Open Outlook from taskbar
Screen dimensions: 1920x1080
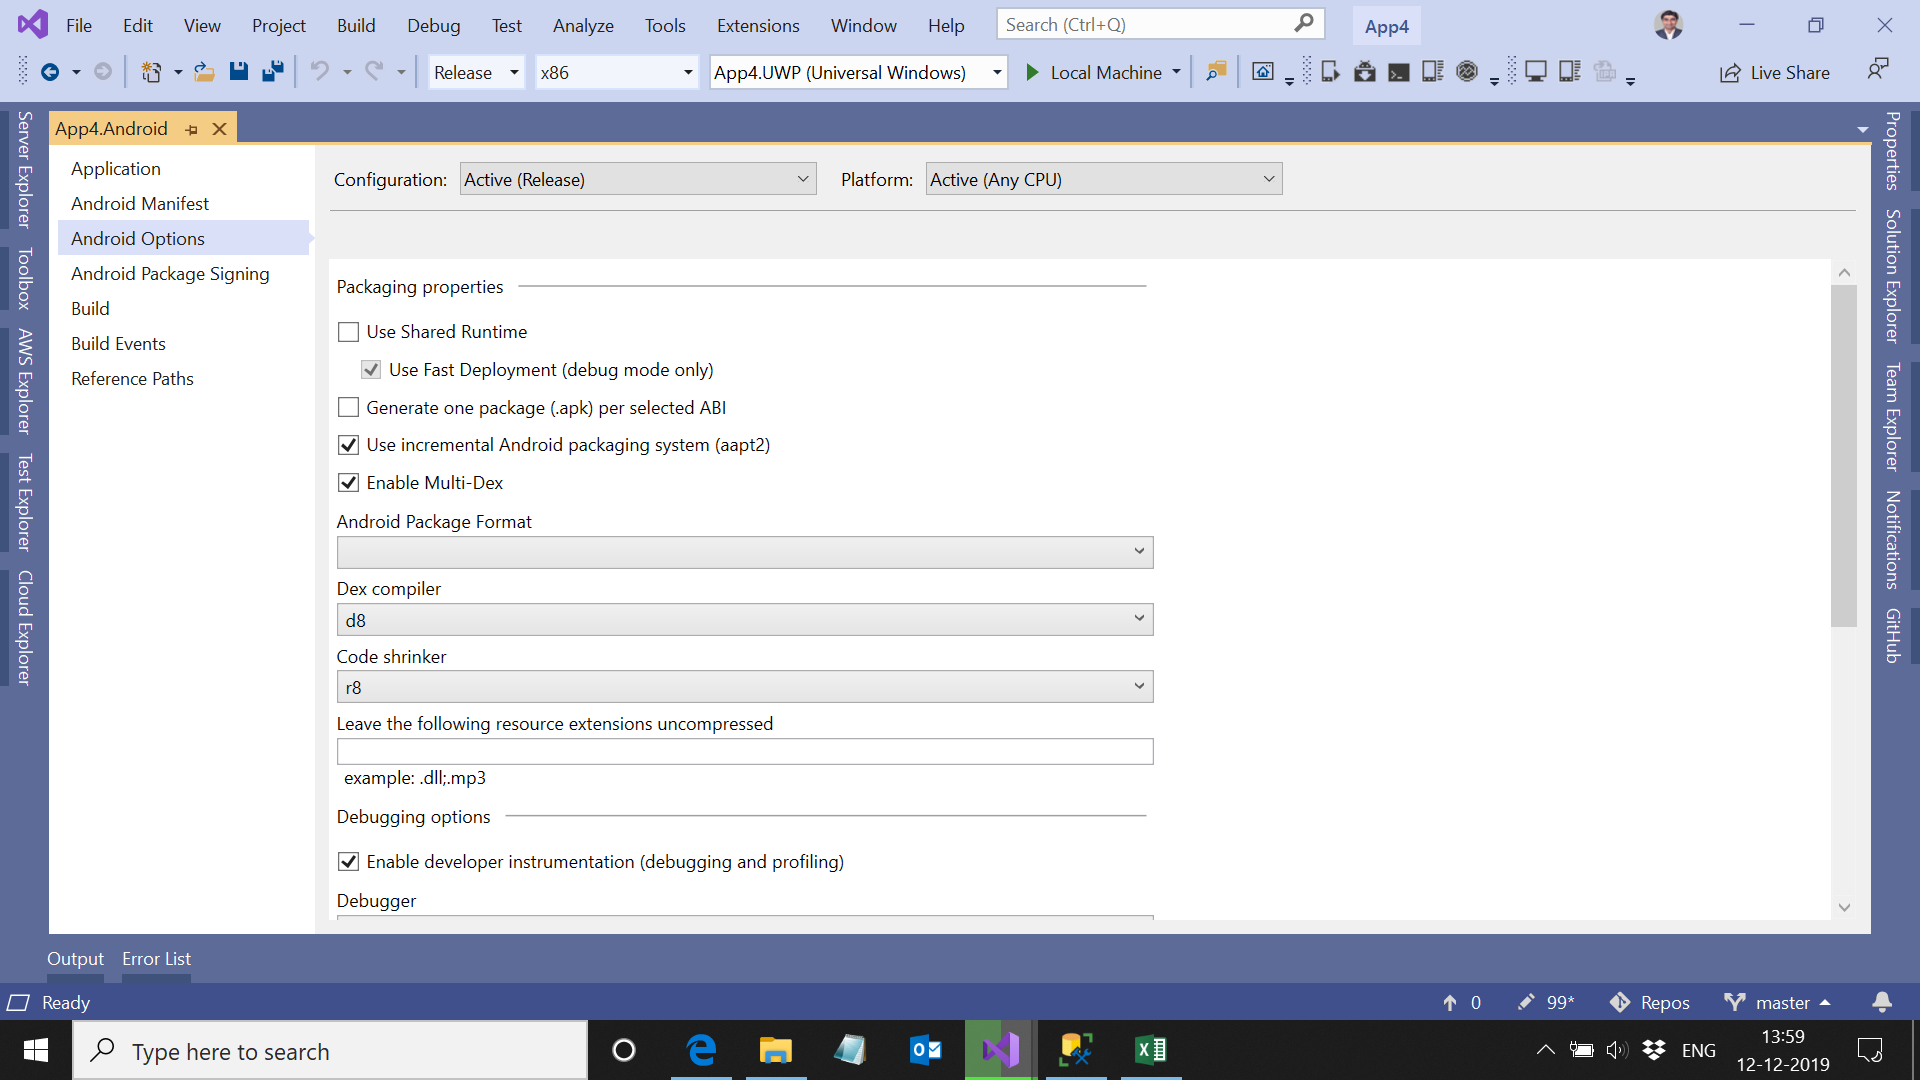(x=926, y=1050)
